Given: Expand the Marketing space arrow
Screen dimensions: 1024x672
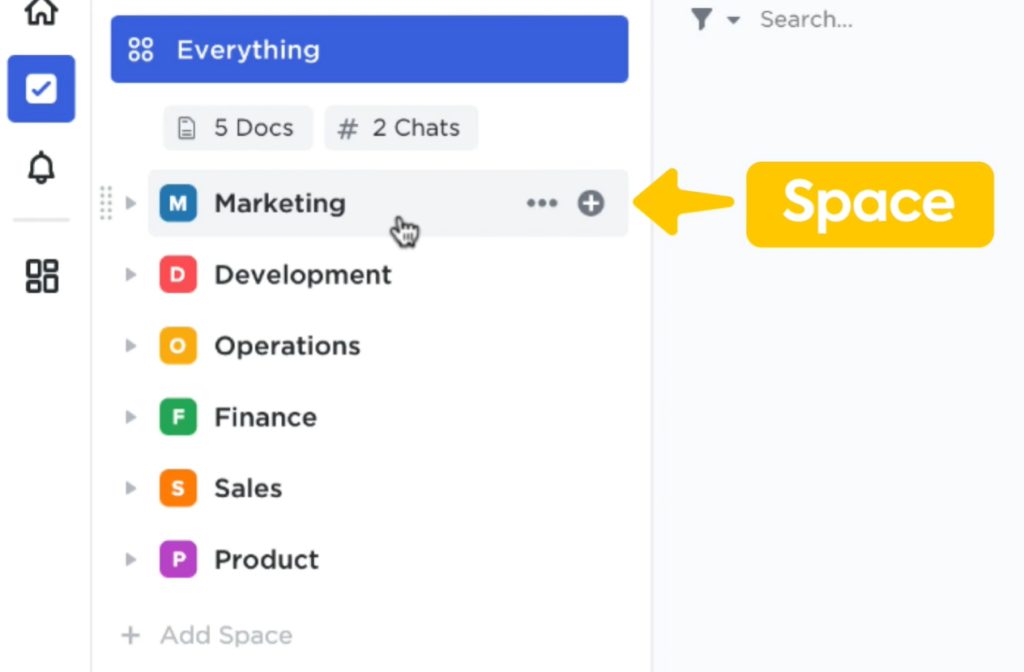Looking at the screenshot, I should [131, 203].
